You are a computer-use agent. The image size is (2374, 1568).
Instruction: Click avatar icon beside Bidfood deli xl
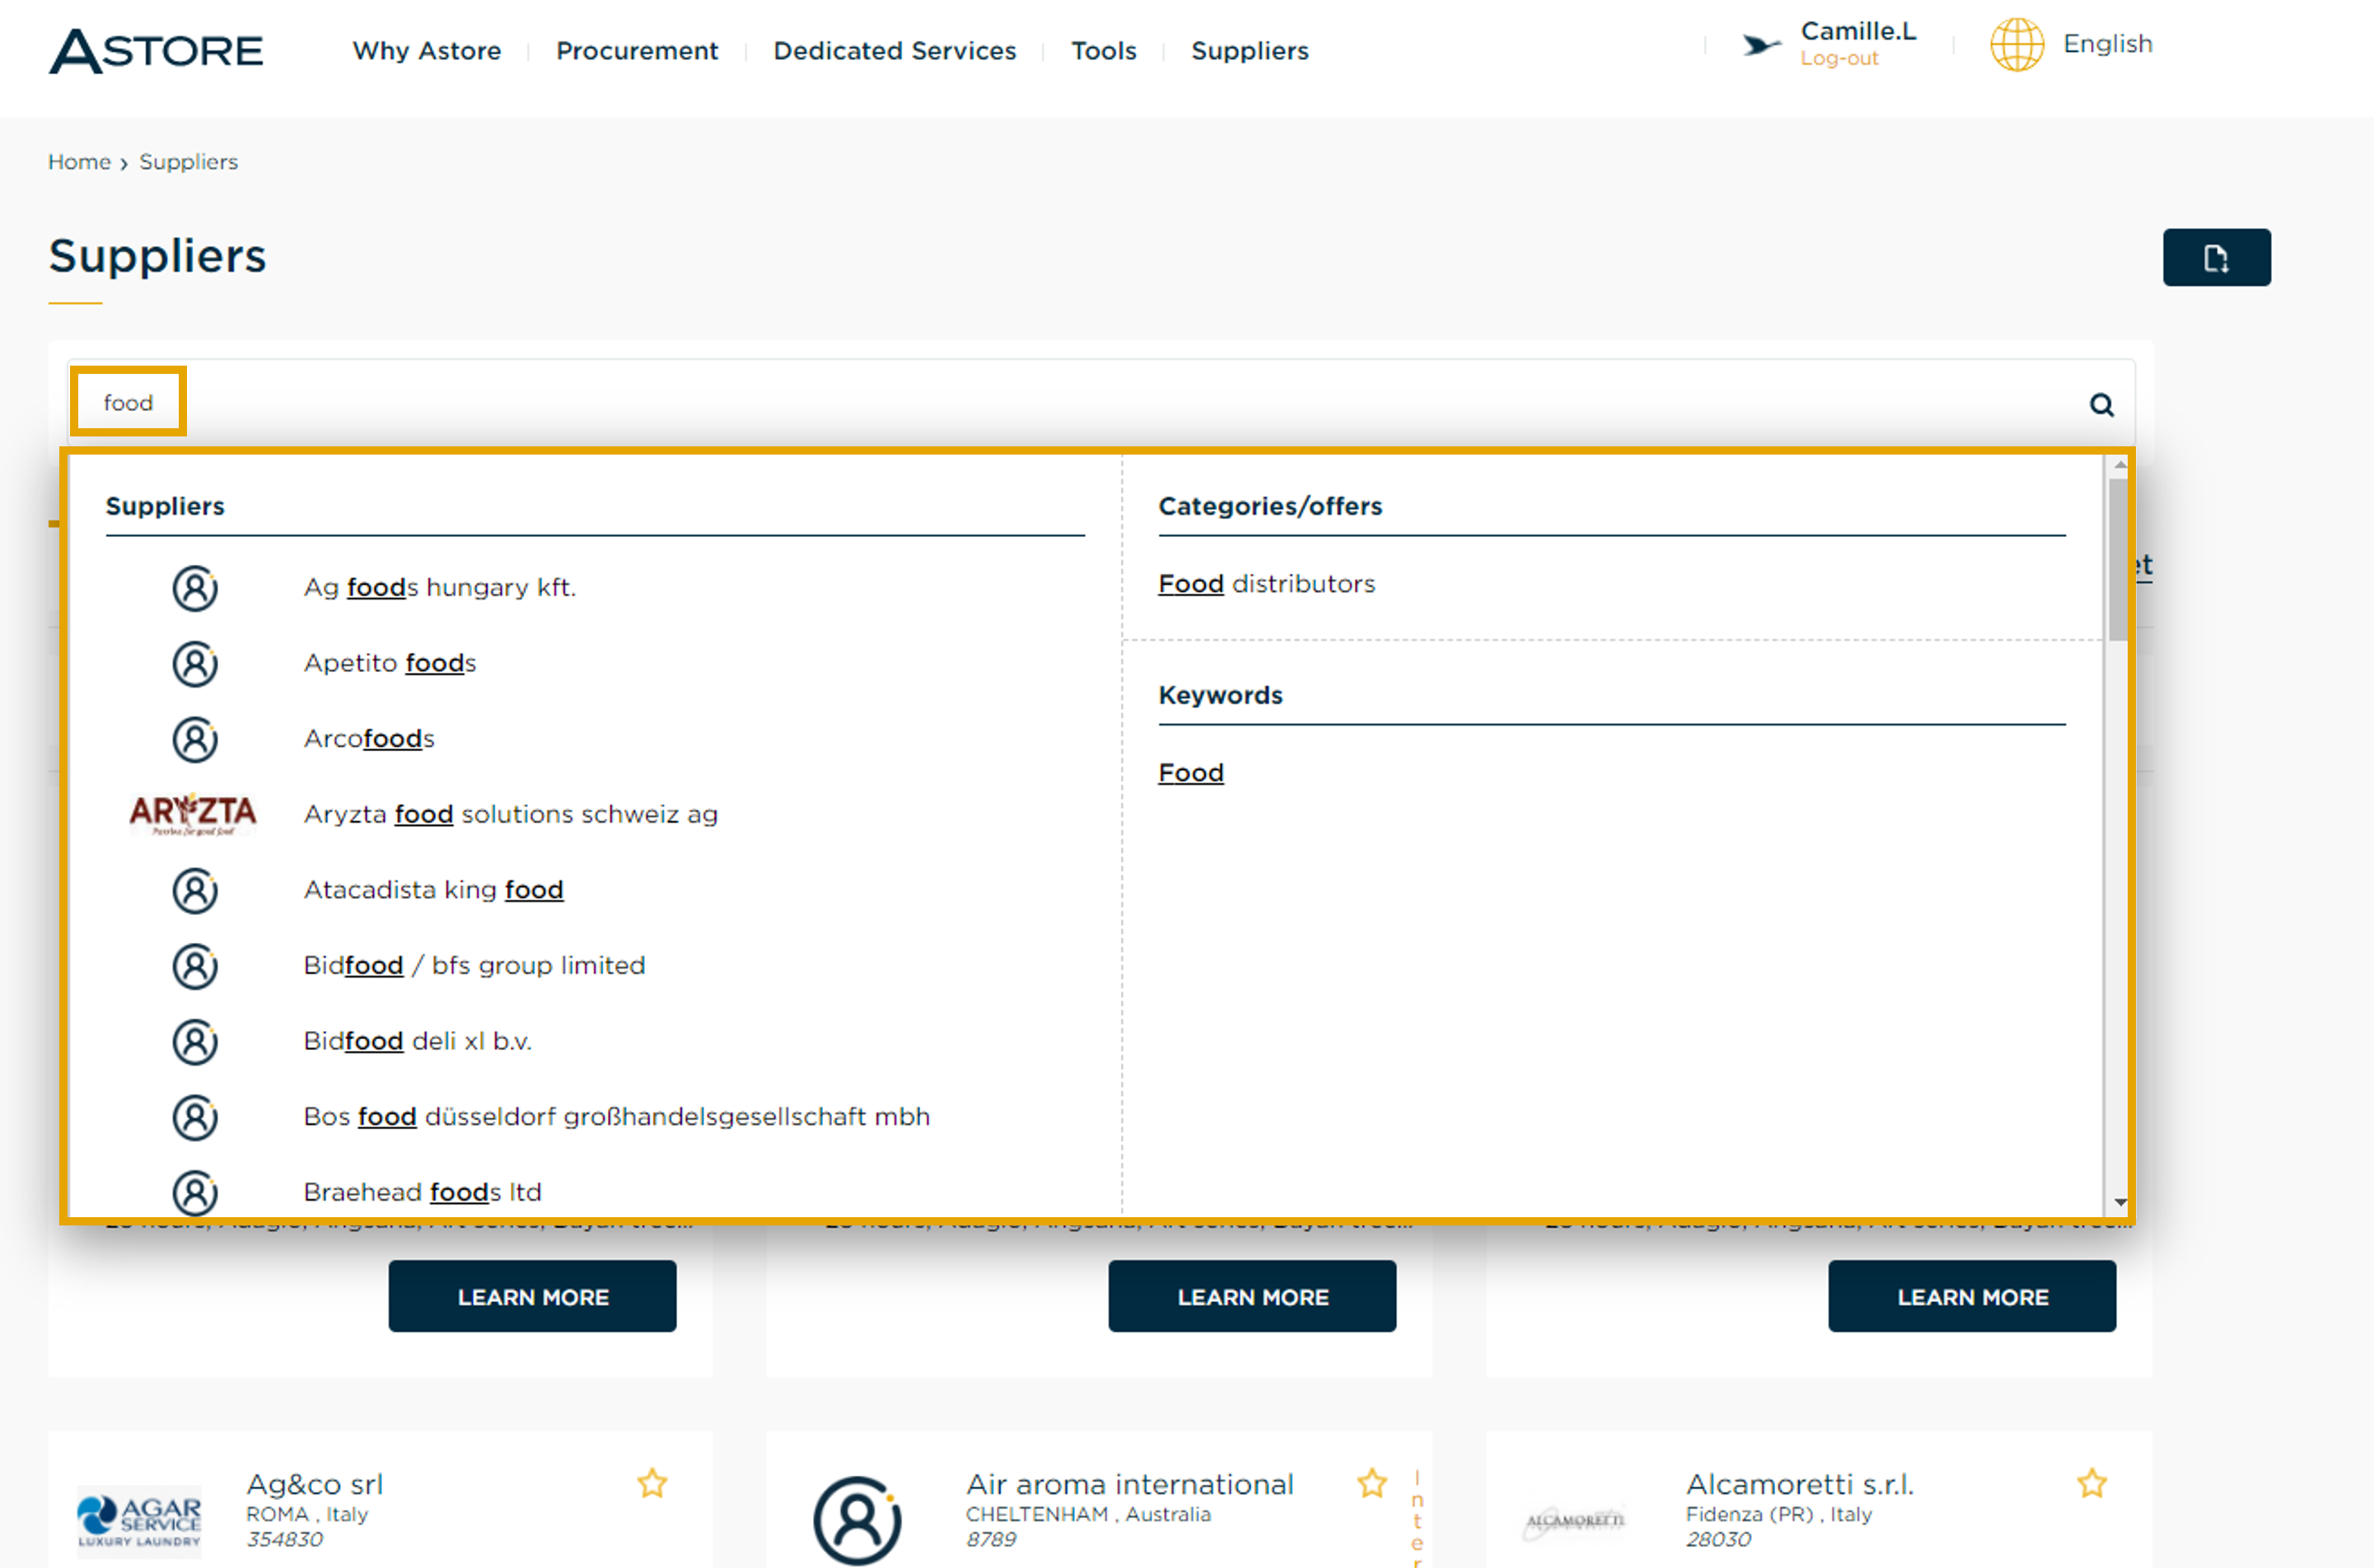[195, 1042]
